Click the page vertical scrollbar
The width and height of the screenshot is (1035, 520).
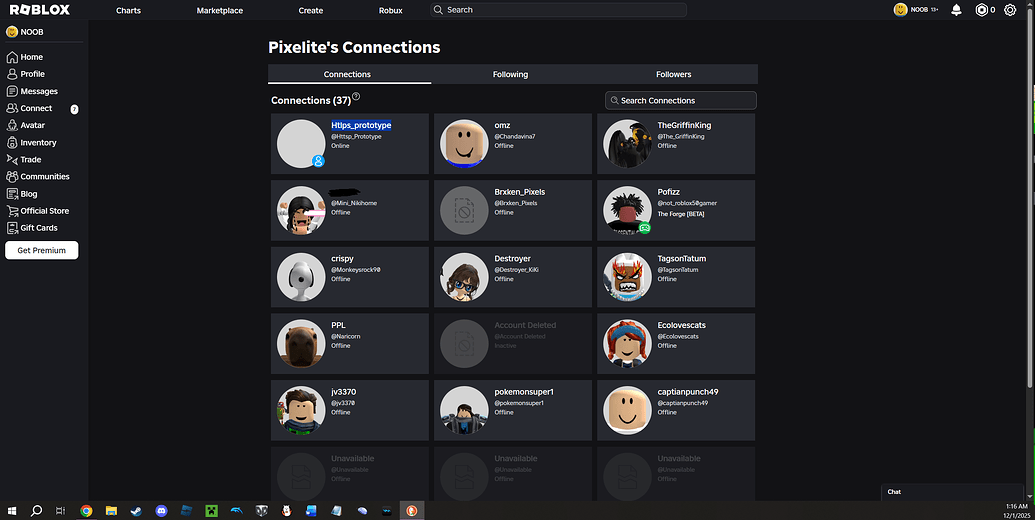1030,198
